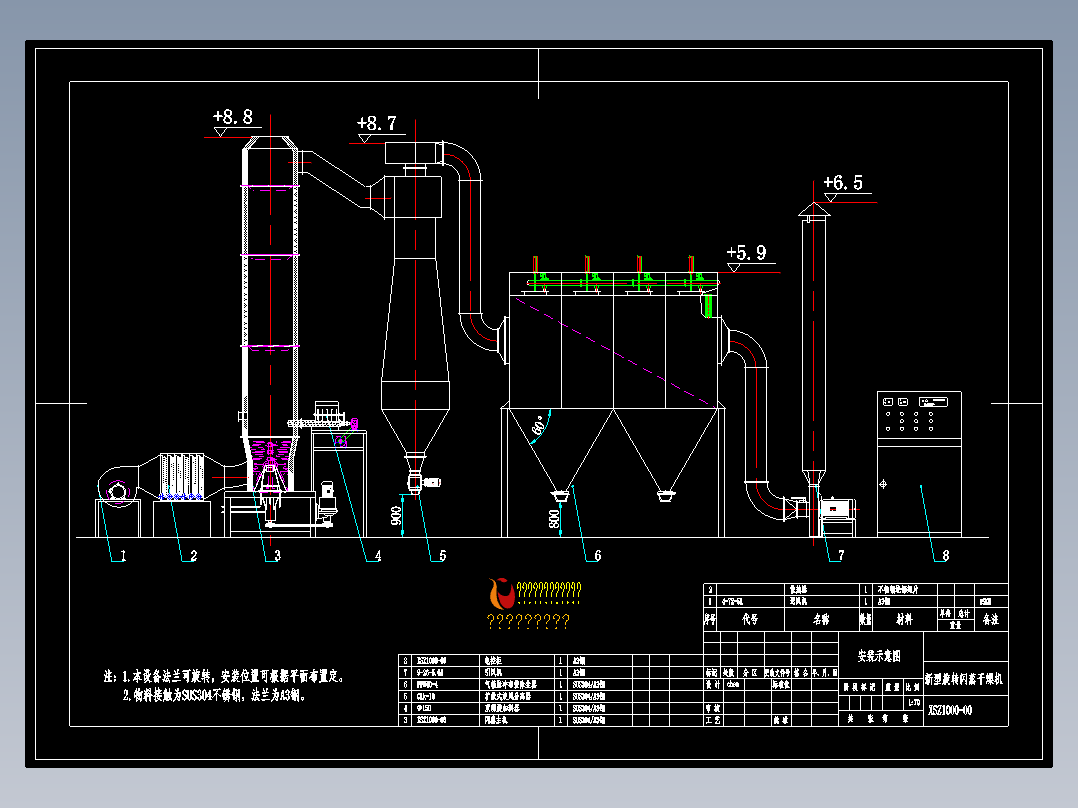Click note line 2 mentioning SUS304
Screen dimensions: 1078x808
214,696
